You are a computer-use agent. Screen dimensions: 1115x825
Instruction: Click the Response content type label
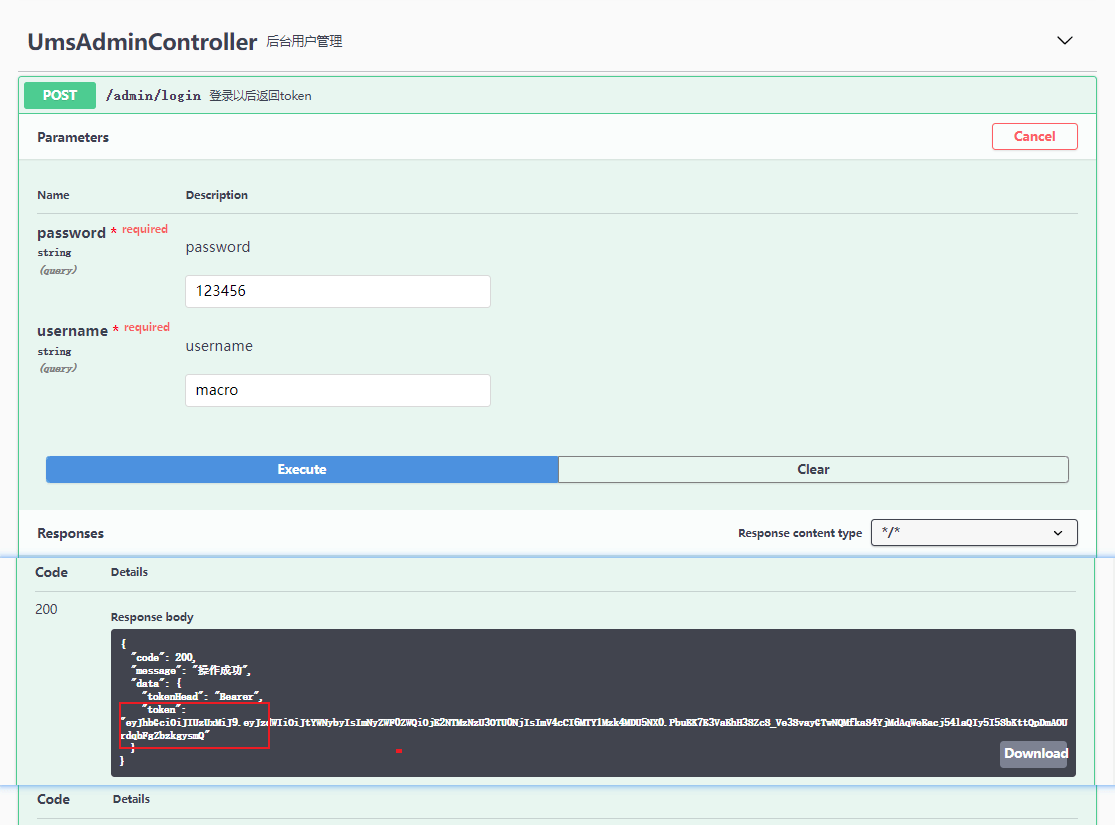click(800, 533)
